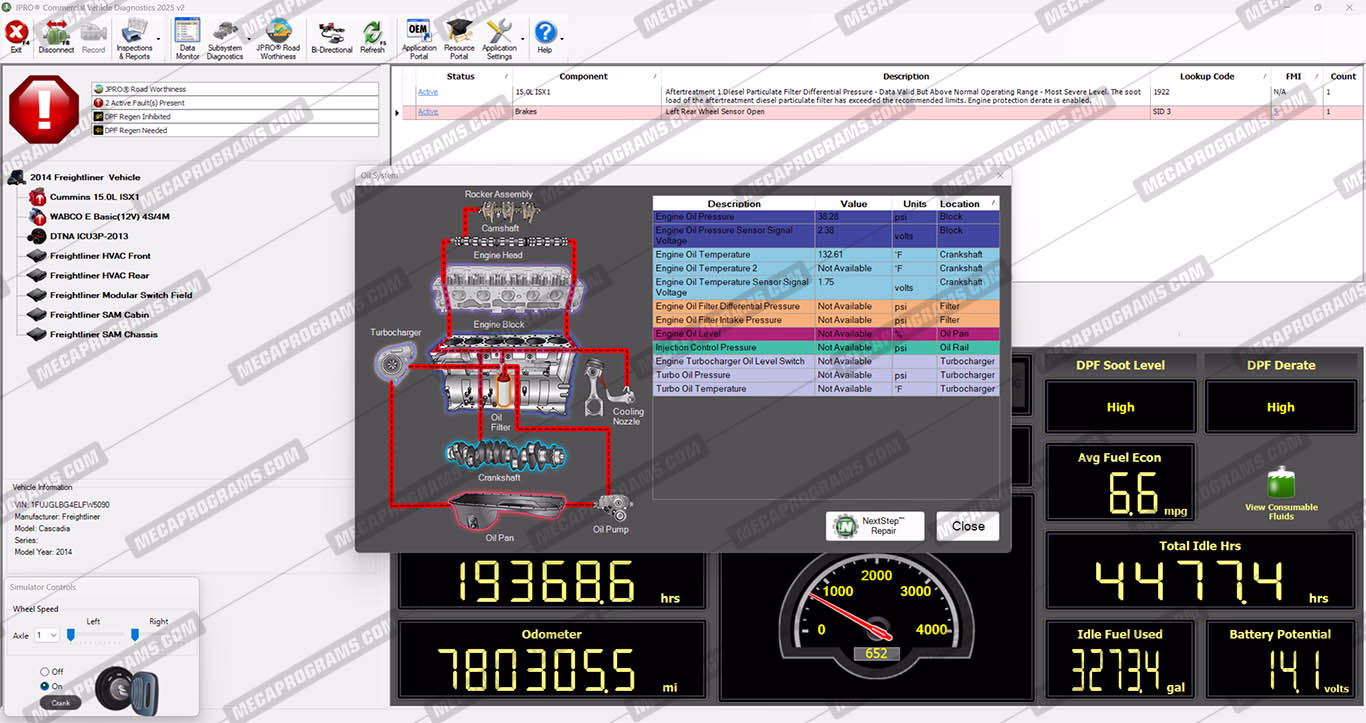Select Freightliner HVAC Front component
The height and width of the screenshot is (723, 1366).
click(100, 256)
